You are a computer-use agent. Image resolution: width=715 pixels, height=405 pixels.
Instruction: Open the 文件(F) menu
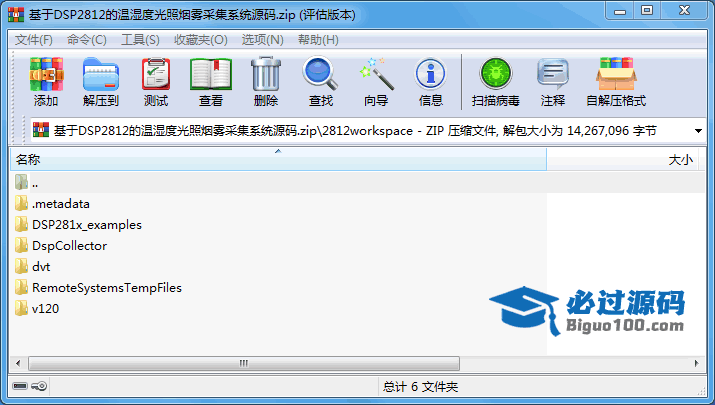[34, 40]
